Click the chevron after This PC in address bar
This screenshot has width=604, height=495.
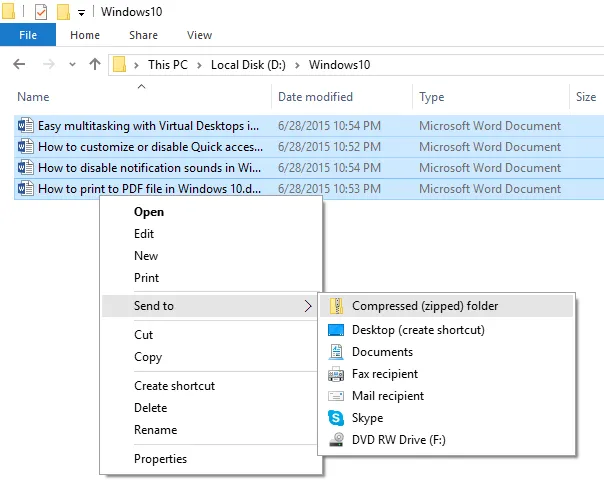coord(201,65)
